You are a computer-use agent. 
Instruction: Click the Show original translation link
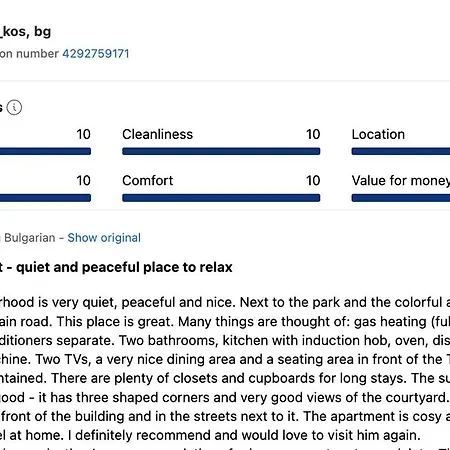104,238
